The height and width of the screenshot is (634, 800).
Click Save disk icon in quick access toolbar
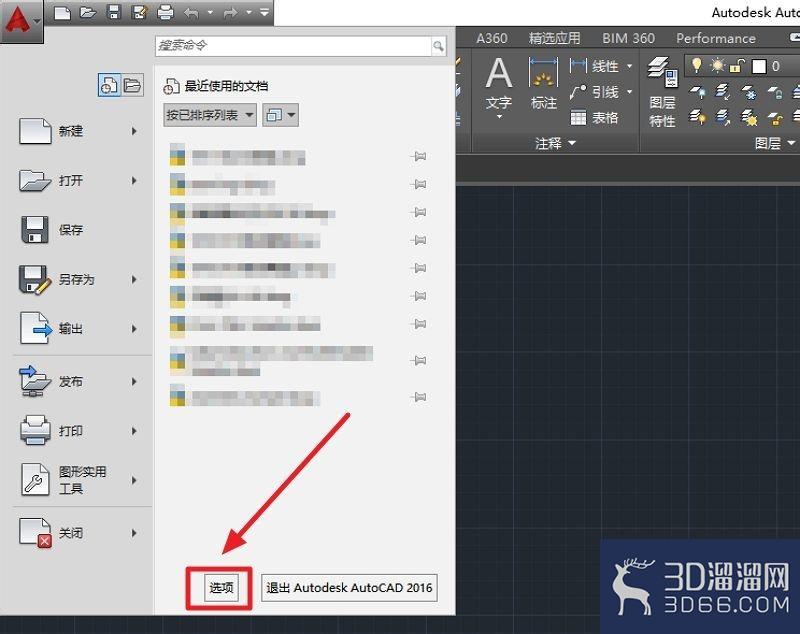(114, 12)
